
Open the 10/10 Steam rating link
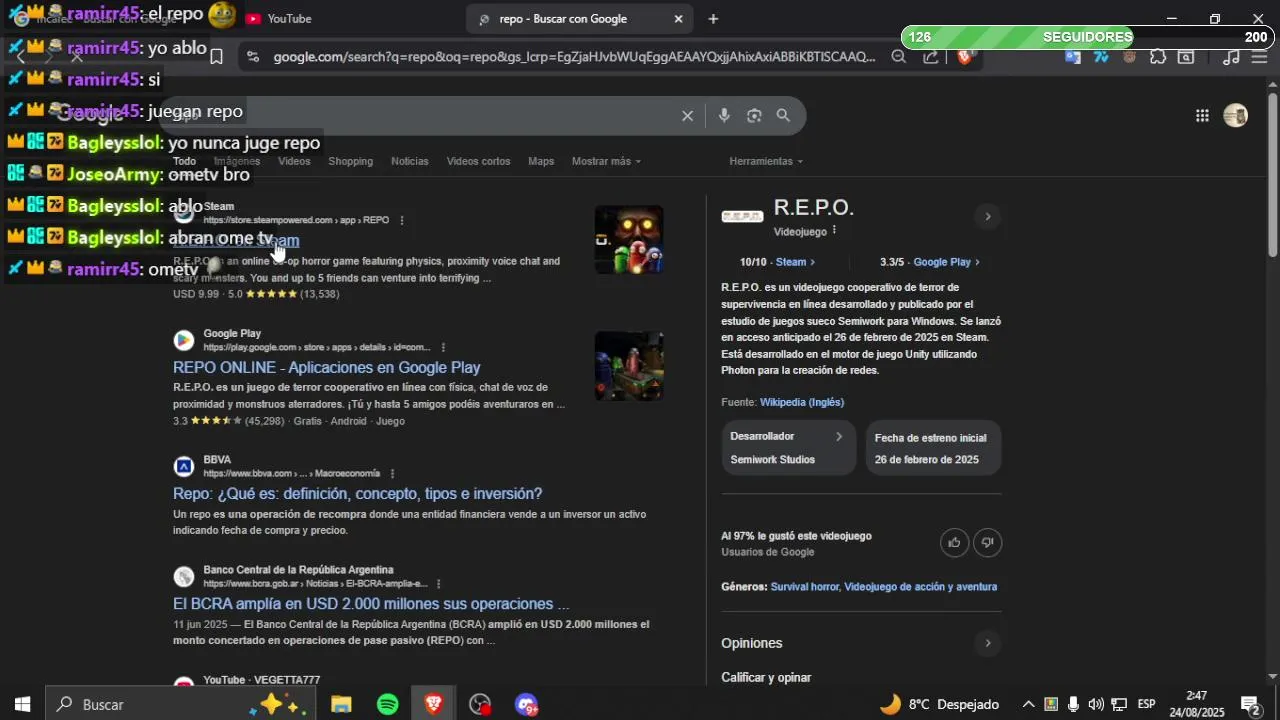(777, 262)
